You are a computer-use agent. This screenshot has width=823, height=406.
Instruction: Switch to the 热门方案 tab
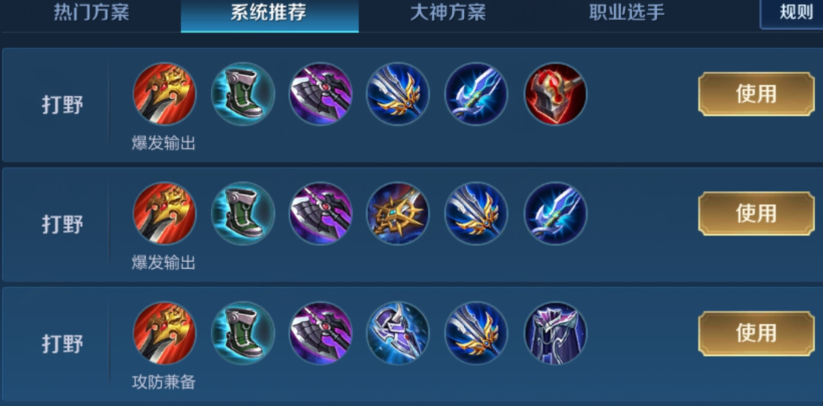(x=91, y=13)
